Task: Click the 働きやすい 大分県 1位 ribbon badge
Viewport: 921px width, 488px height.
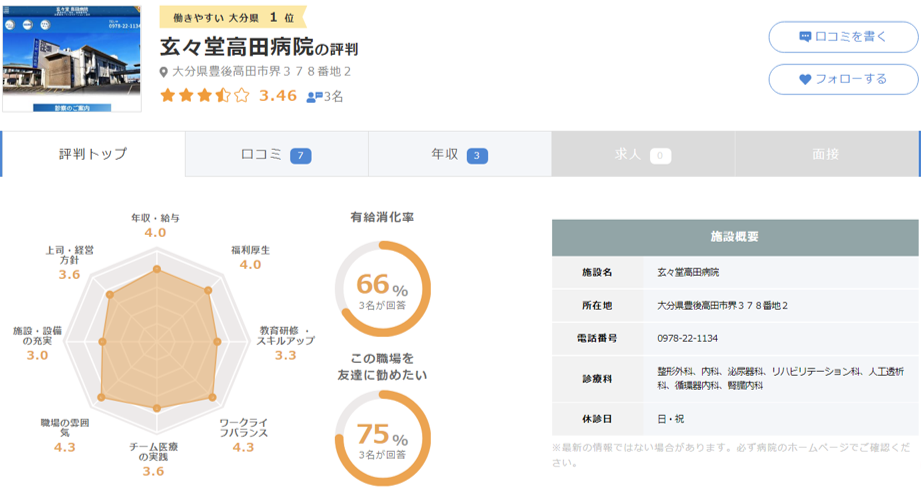Action: 233,18
